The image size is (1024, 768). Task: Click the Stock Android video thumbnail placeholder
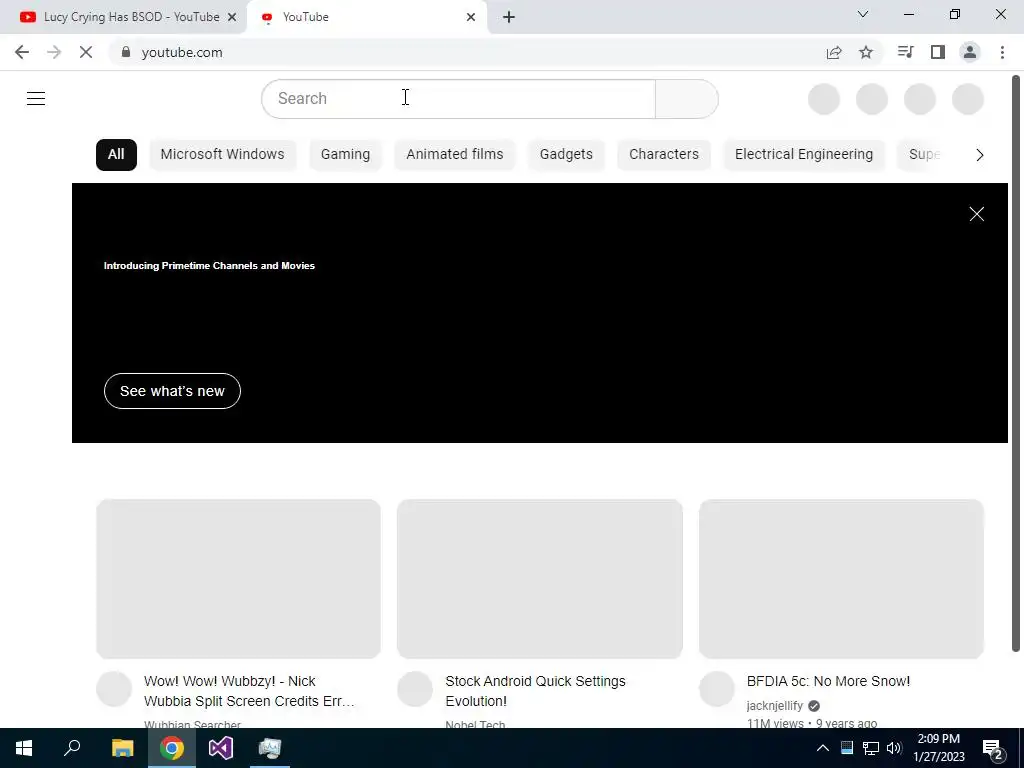pos(539,579)
